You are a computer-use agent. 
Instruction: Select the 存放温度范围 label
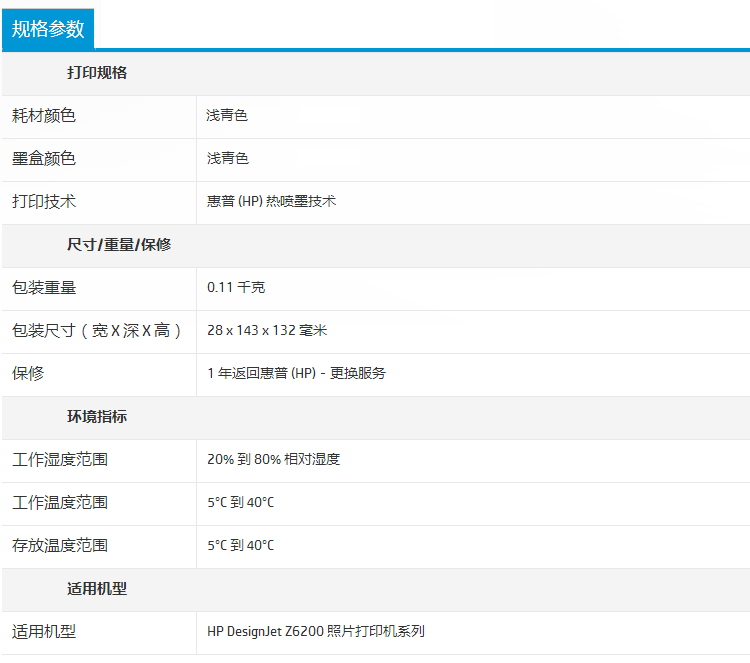coord(60,546)
